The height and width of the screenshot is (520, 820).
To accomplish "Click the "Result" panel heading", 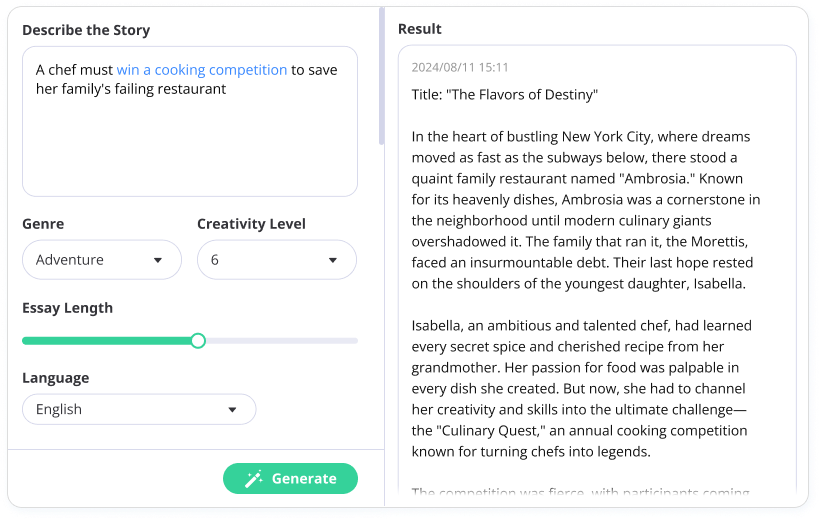I will coord(420,29).
